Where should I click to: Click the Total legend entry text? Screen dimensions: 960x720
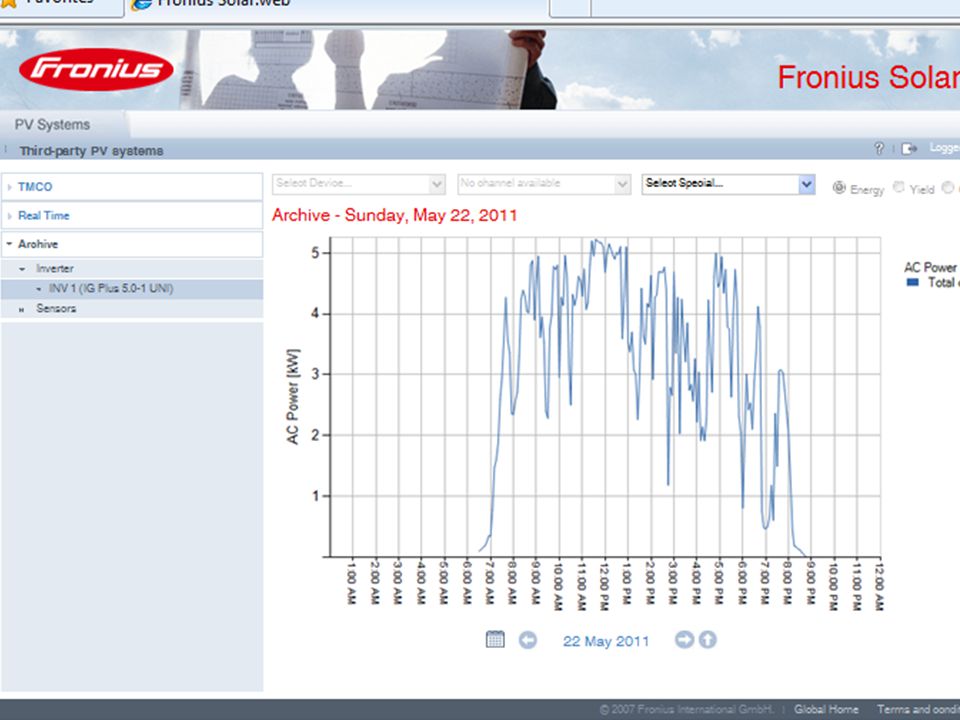coord(943,282)
